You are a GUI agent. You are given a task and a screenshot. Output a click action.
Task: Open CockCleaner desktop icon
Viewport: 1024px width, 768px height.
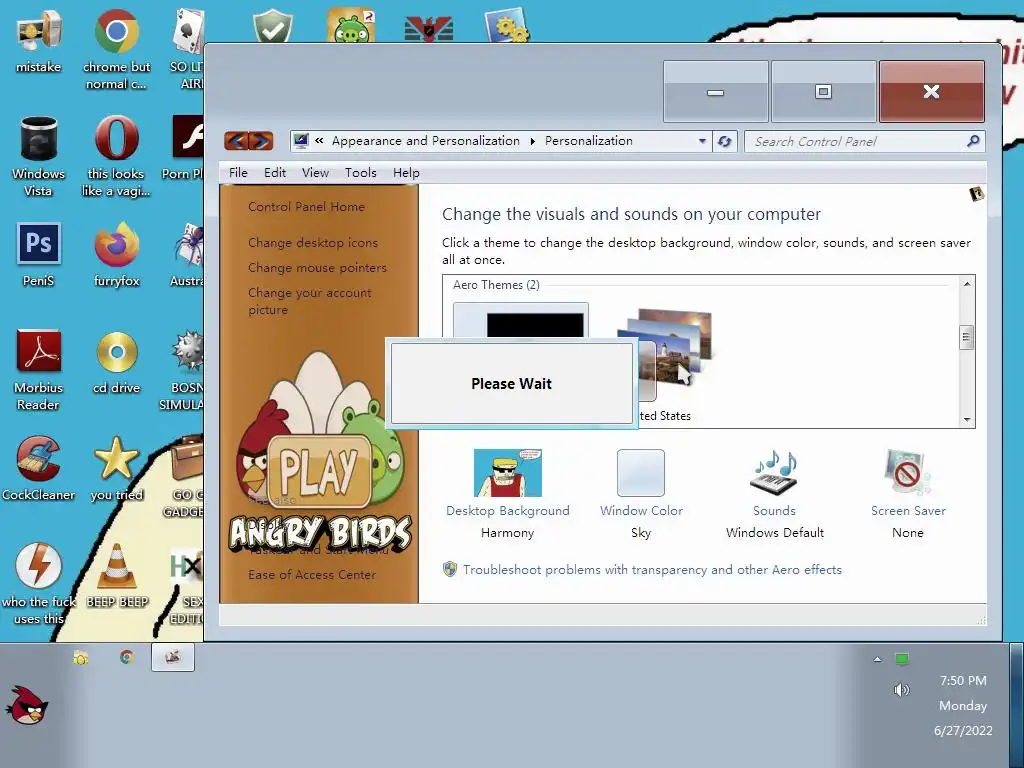click(x=38, y=469)
